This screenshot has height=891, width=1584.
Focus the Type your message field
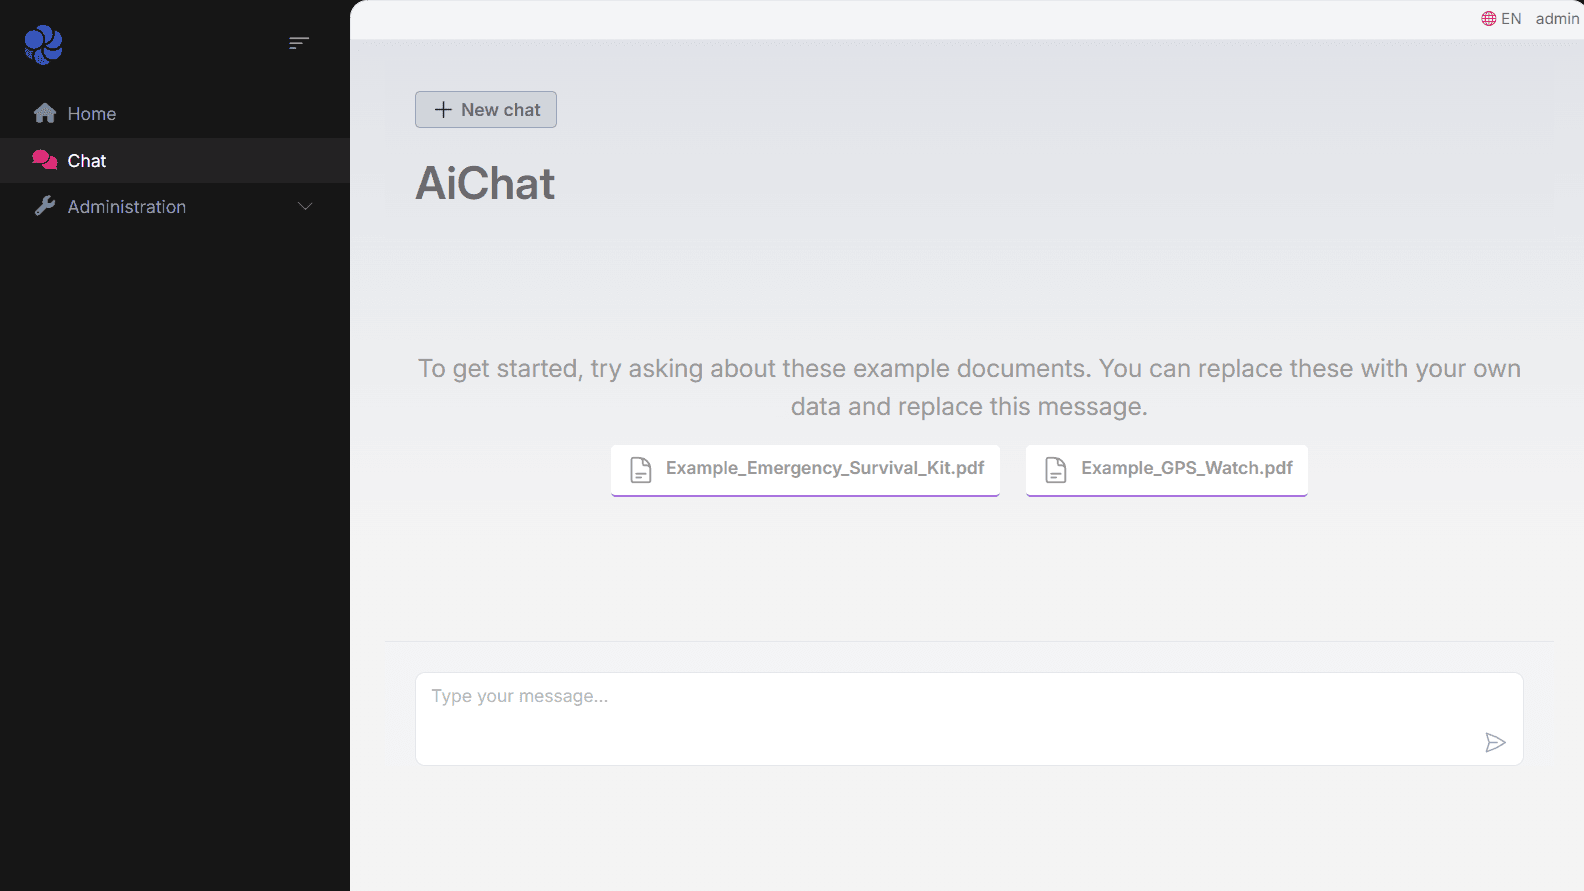969,719
